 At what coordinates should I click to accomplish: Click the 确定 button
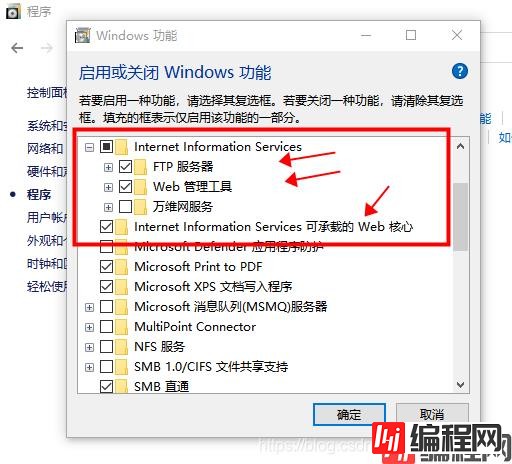click(349, 415)
